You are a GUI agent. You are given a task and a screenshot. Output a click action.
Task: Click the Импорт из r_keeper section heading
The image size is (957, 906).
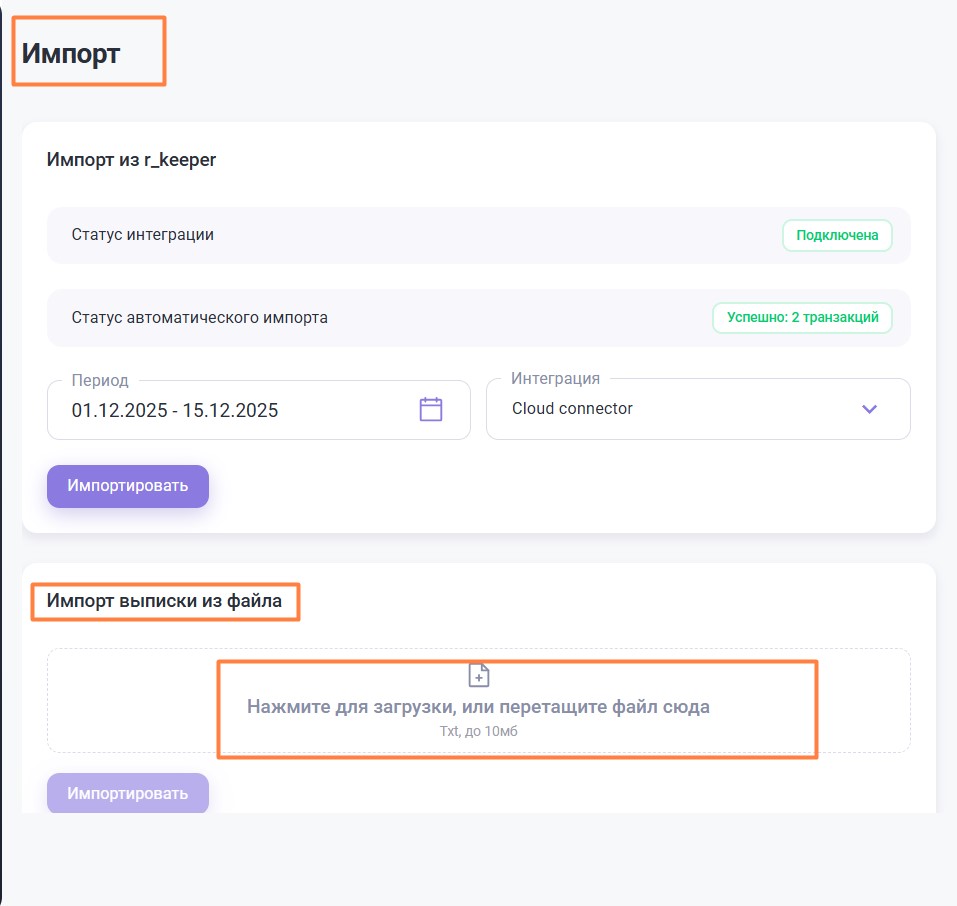click(131, 160)
